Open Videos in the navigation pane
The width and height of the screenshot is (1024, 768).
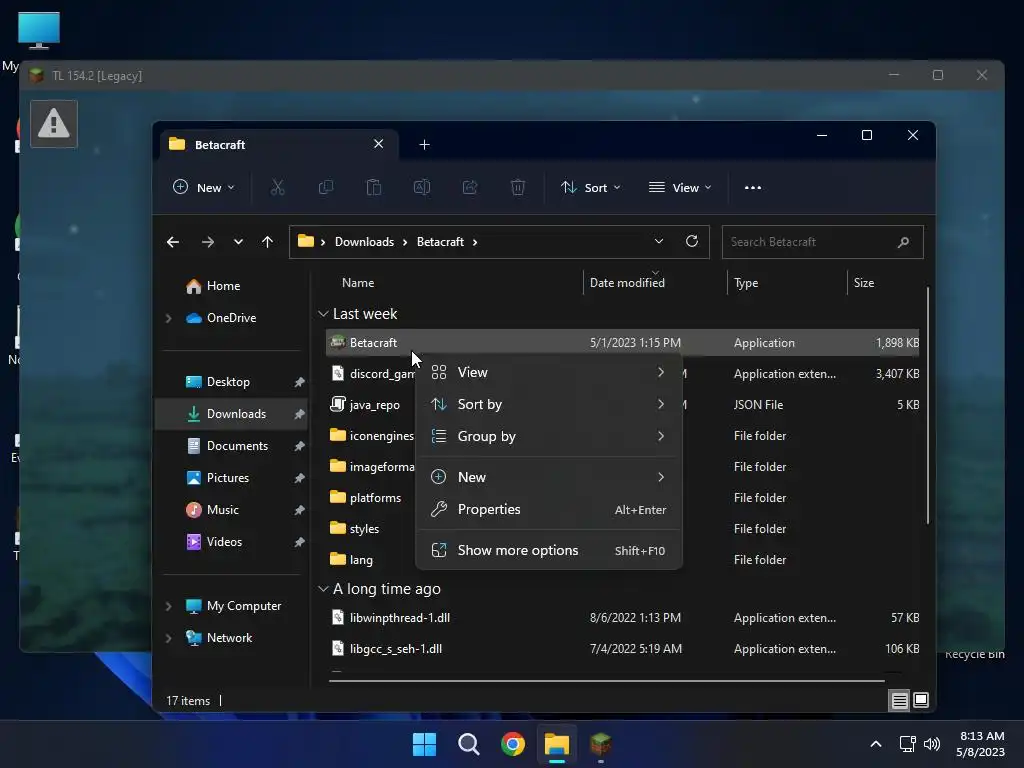(x=224, y=542)
